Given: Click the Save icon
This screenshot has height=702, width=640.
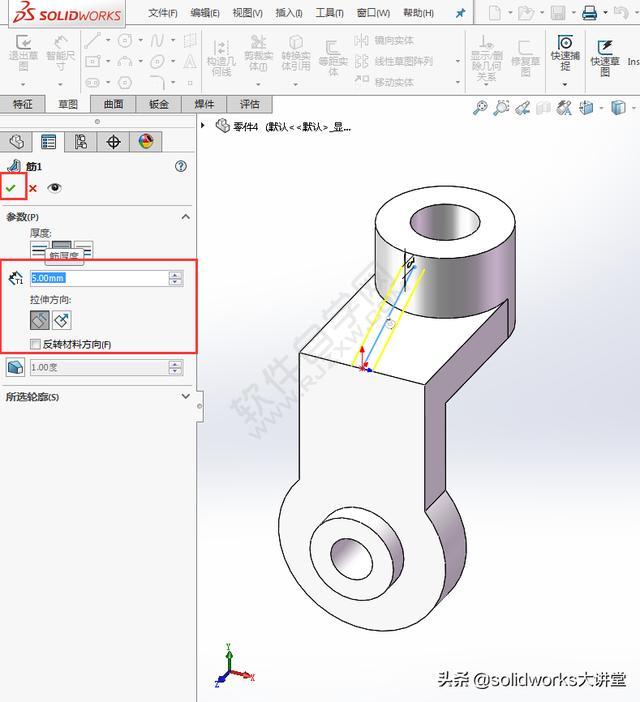Looking at the screenshot, I should click(x=558, y=13).
